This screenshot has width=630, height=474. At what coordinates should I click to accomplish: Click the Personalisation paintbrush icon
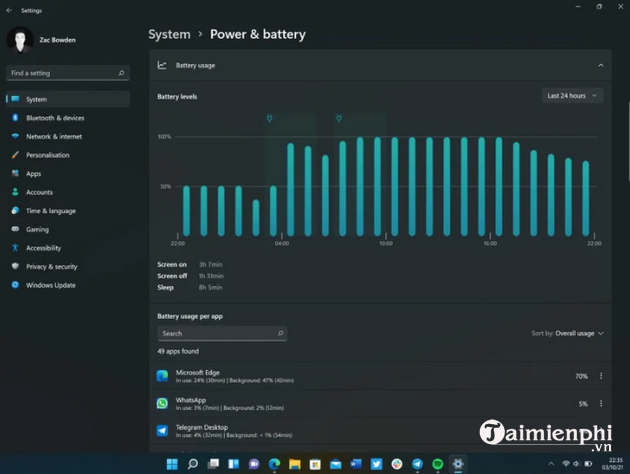pos(15,155)
